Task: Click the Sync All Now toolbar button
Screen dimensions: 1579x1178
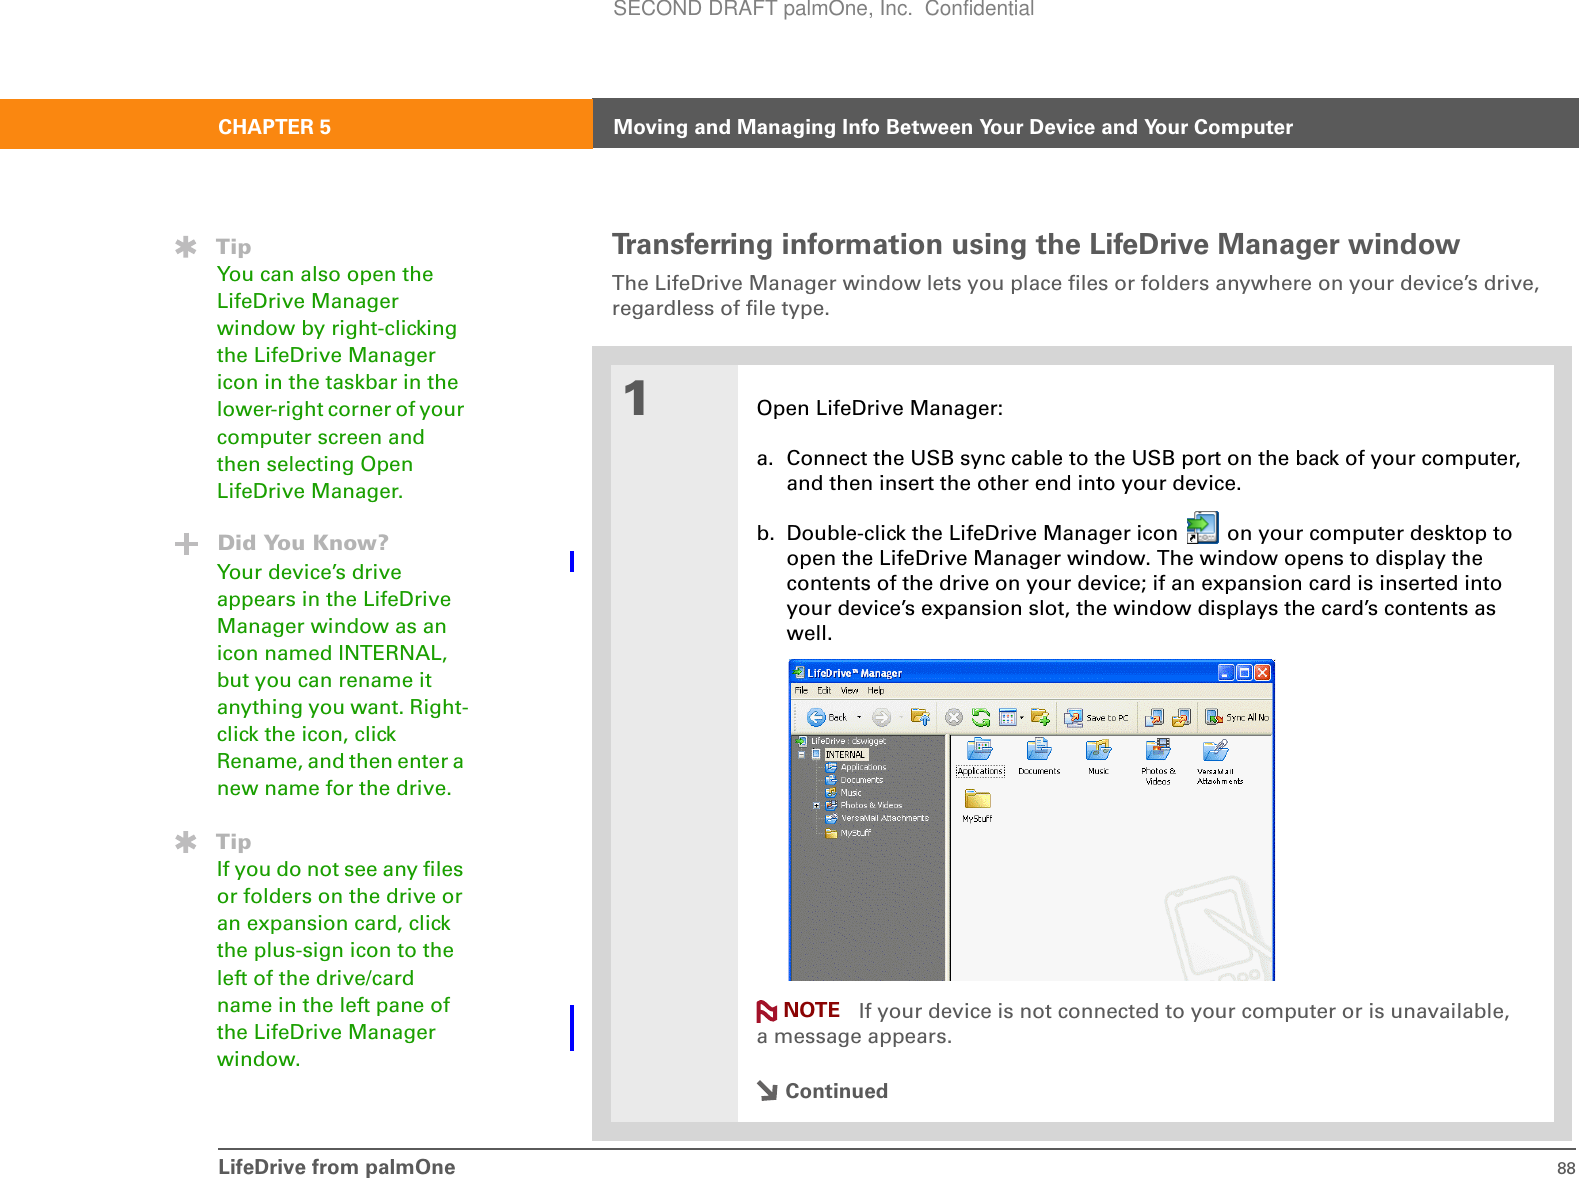Action: (x=1237, y=717)
